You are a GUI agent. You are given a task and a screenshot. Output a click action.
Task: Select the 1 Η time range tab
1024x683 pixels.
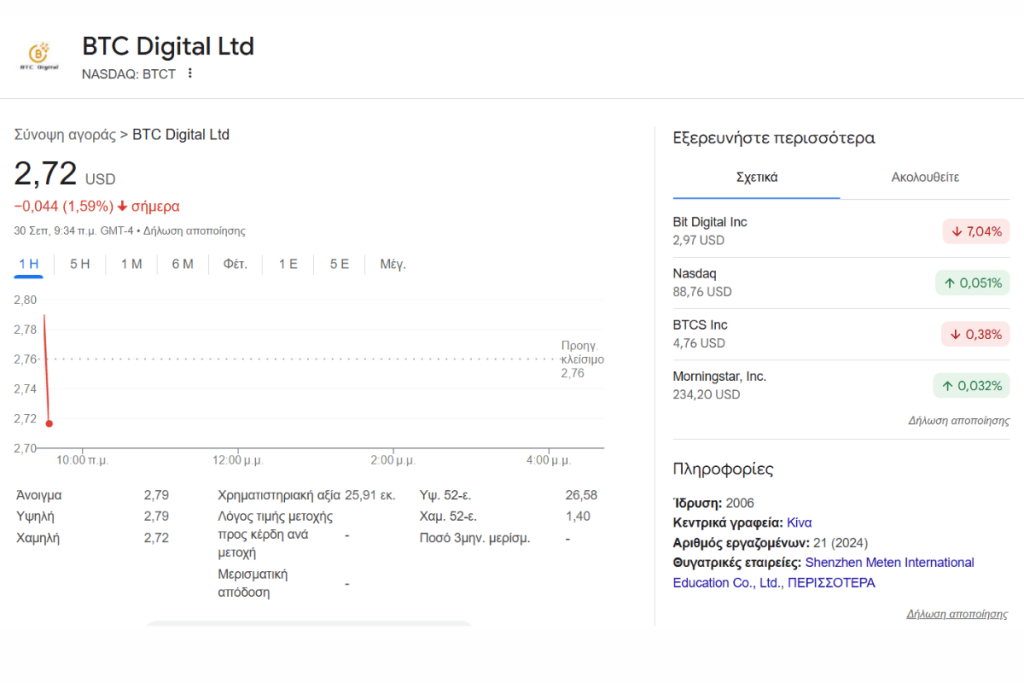(29, 264)
